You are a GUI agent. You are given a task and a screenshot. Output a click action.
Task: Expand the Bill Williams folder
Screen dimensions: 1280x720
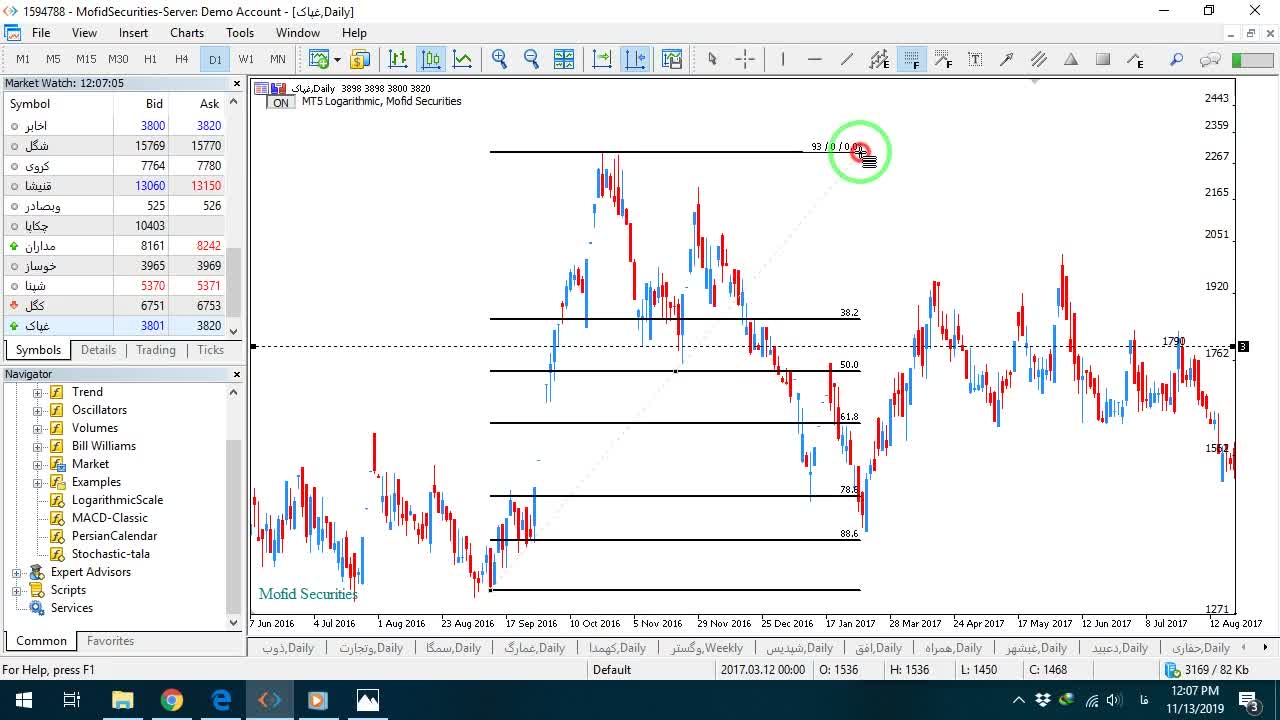click(38, 446)
